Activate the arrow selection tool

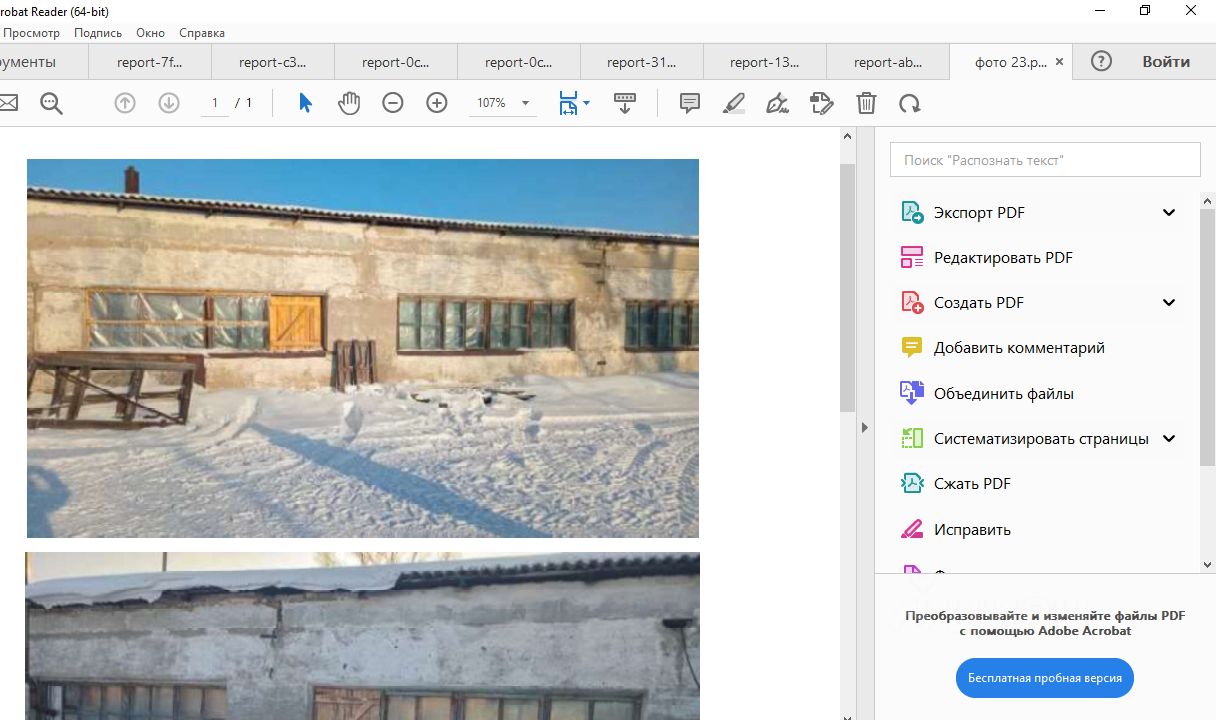coord(306,103)
